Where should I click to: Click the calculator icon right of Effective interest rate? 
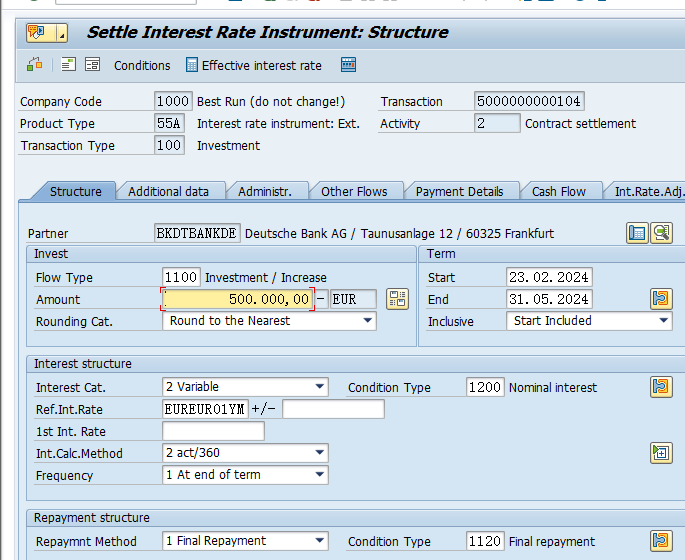click(348, 65)
